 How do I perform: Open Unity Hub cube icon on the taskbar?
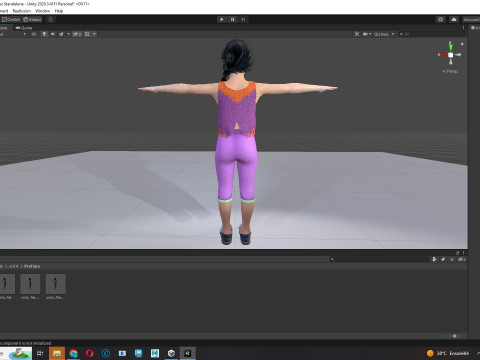click(x=171, y=353)
